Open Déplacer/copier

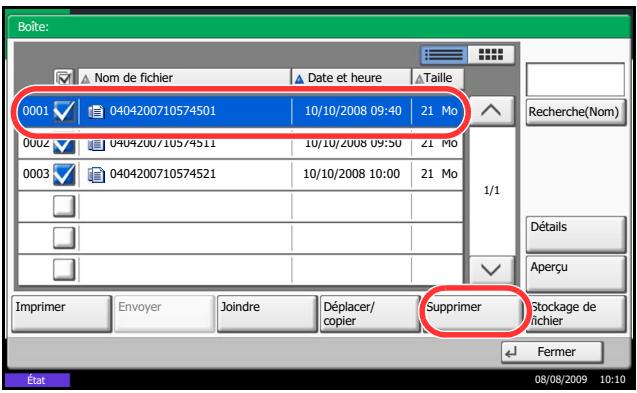[x=370, y=314]
